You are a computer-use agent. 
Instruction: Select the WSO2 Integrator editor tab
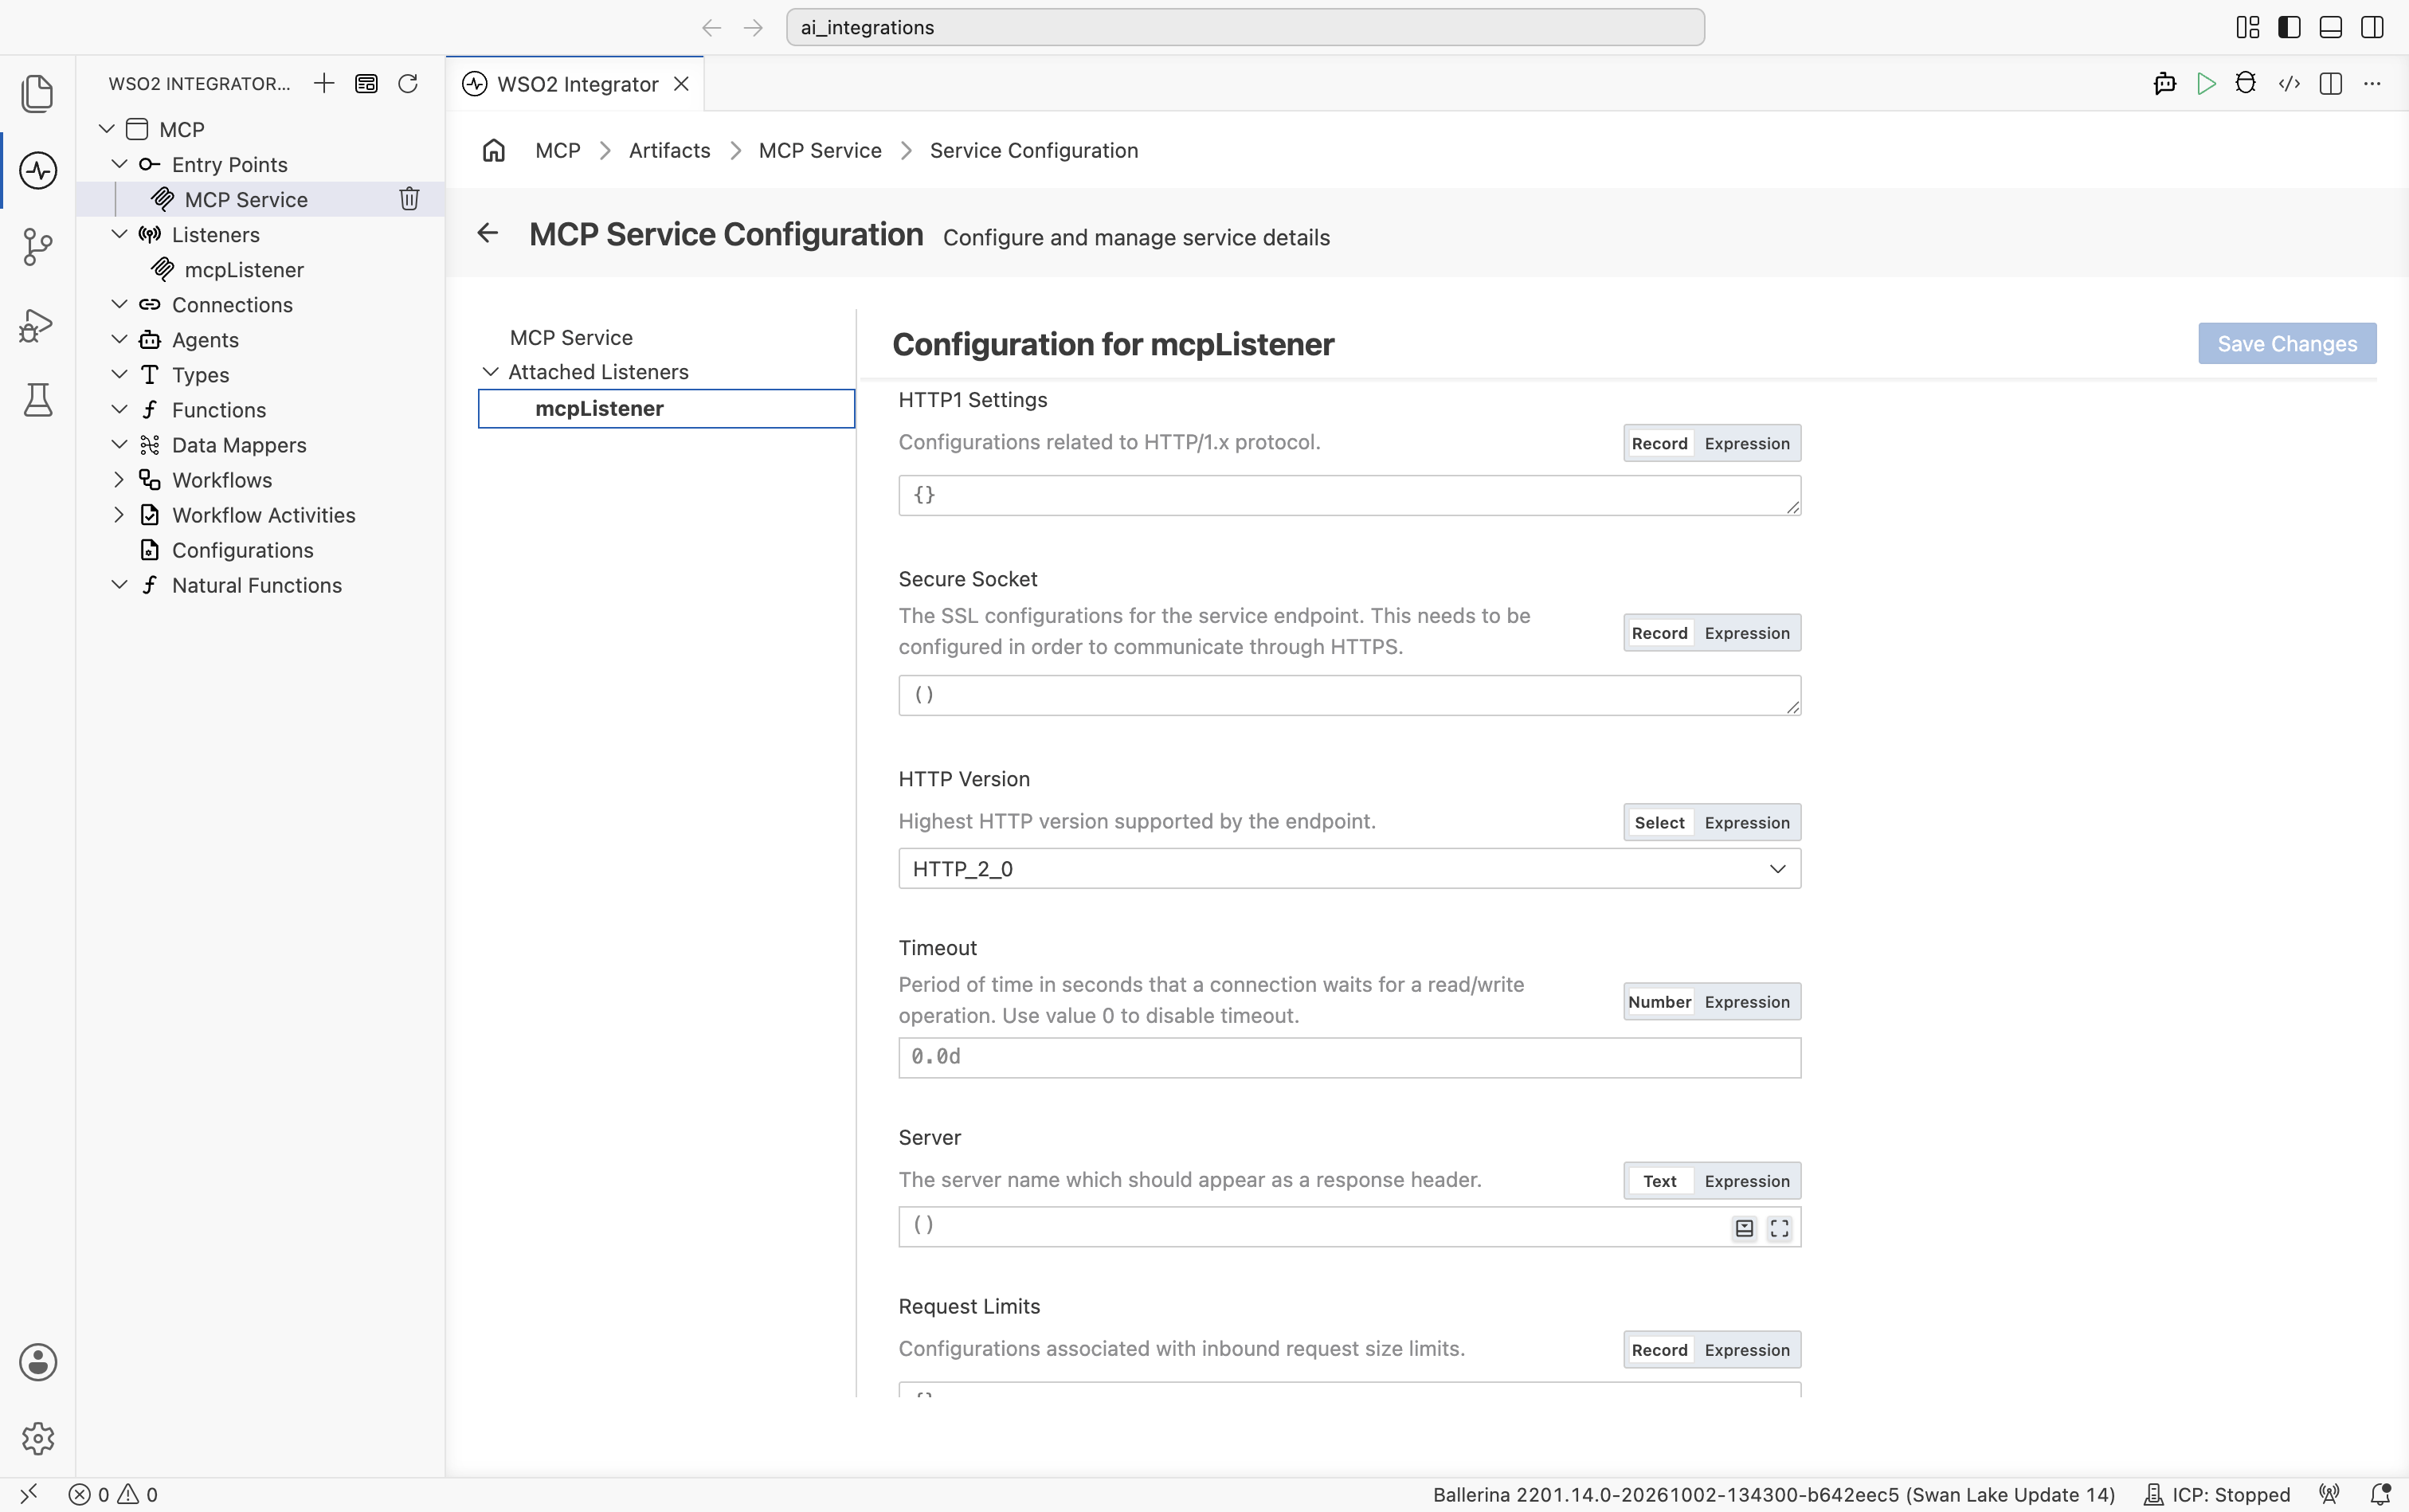click(x=576, y=84)
